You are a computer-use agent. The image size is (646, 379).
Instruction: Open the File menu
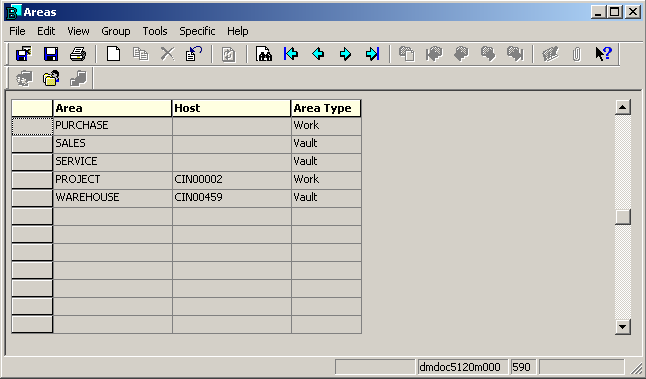tap(17, 31)
